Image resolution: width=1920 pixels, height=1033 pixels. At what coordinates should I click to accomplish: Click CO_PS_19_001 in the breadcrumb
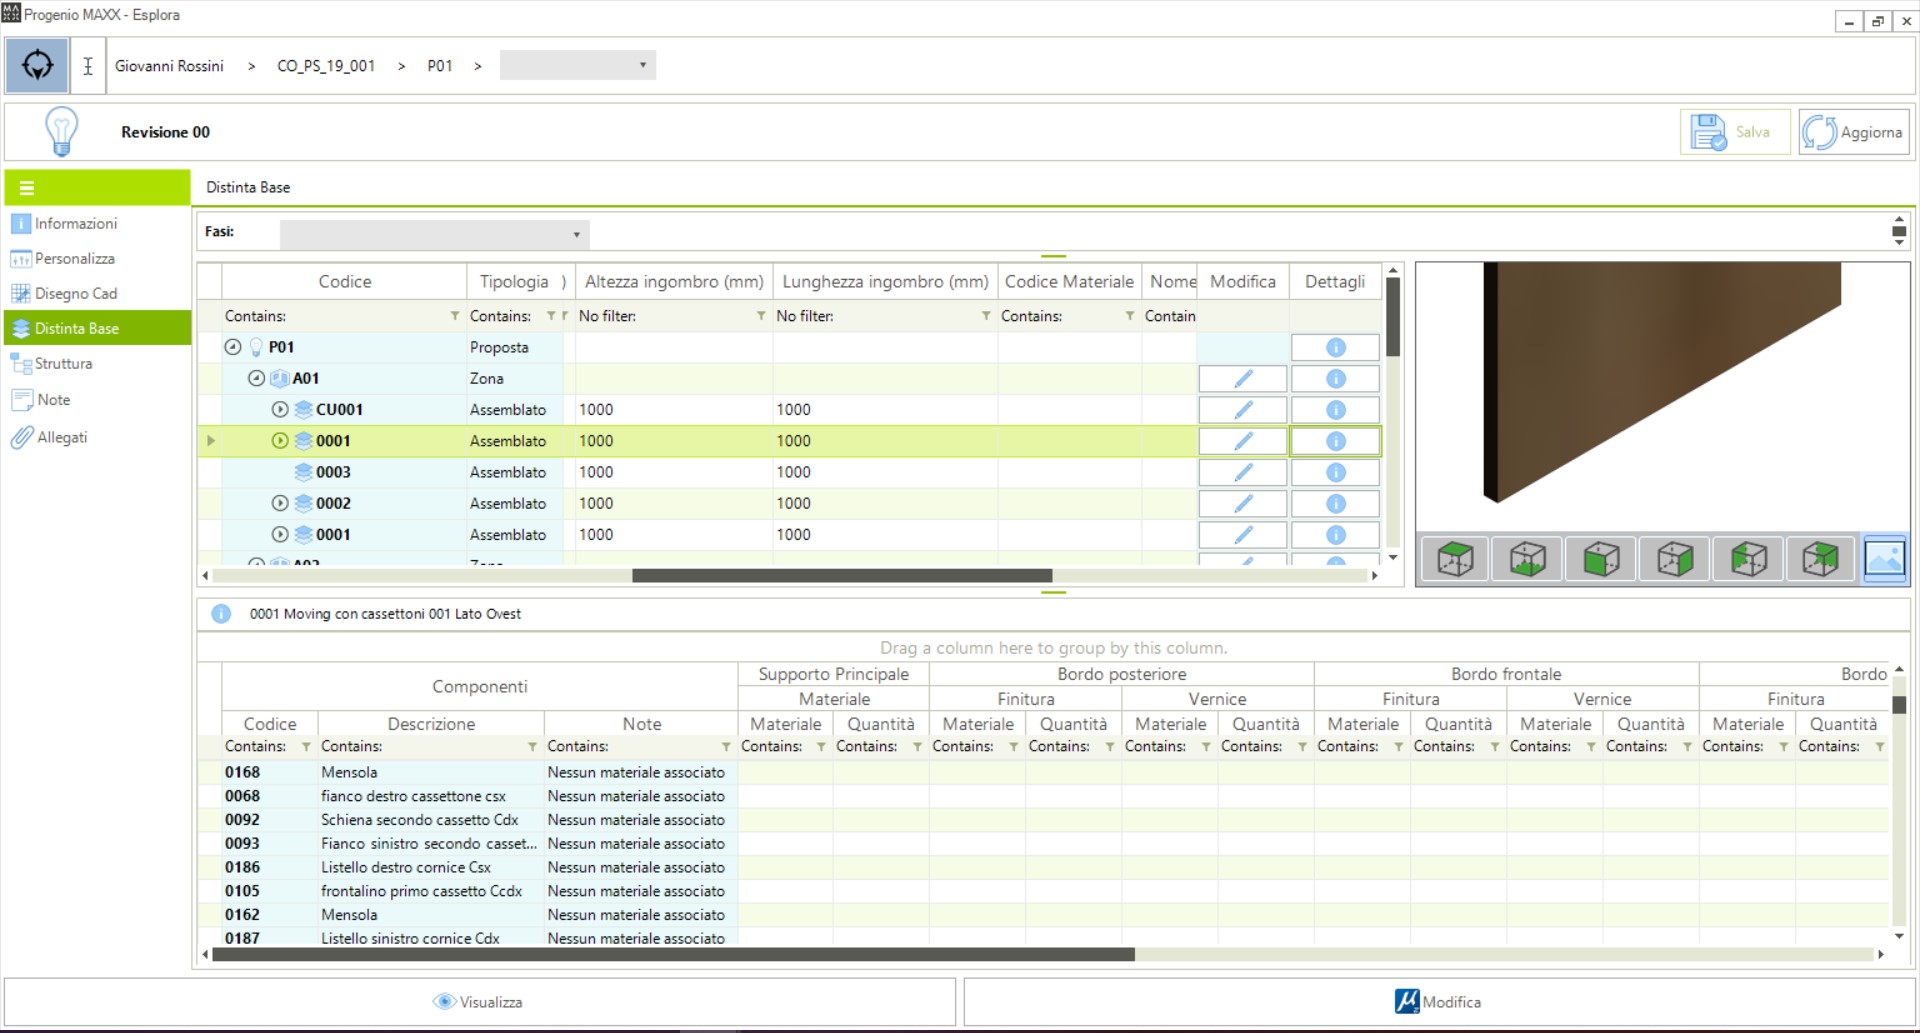pyautogui.click(x=326, y=66)
